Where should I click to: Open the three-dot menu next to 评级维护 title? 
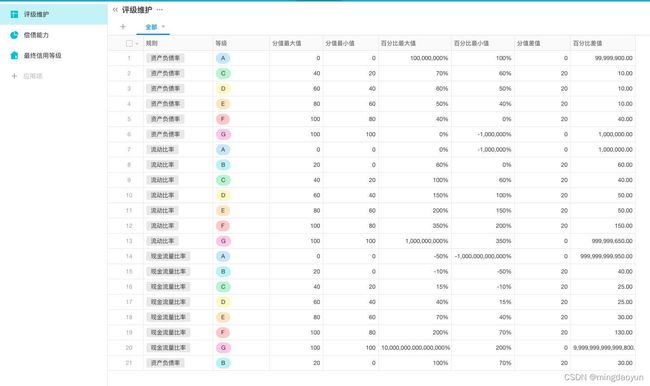[160, 10]
